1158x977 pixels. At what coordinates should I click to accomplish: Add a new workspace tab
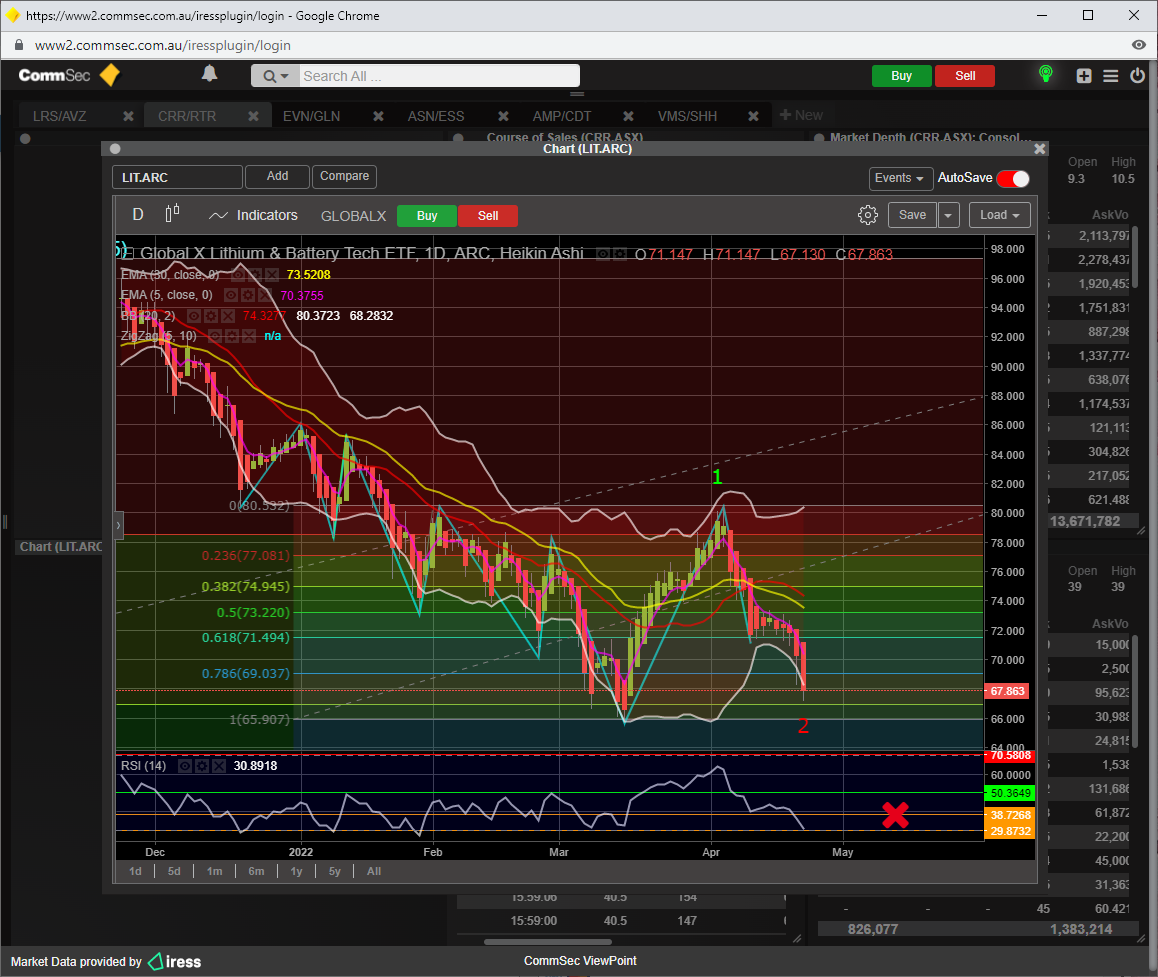point(801,115)
